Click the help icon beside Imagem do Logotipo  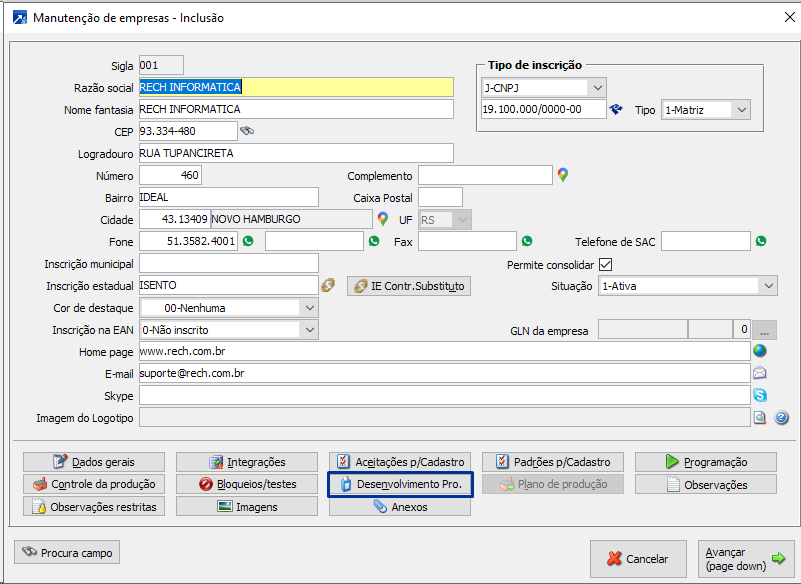tap(781, 417)
